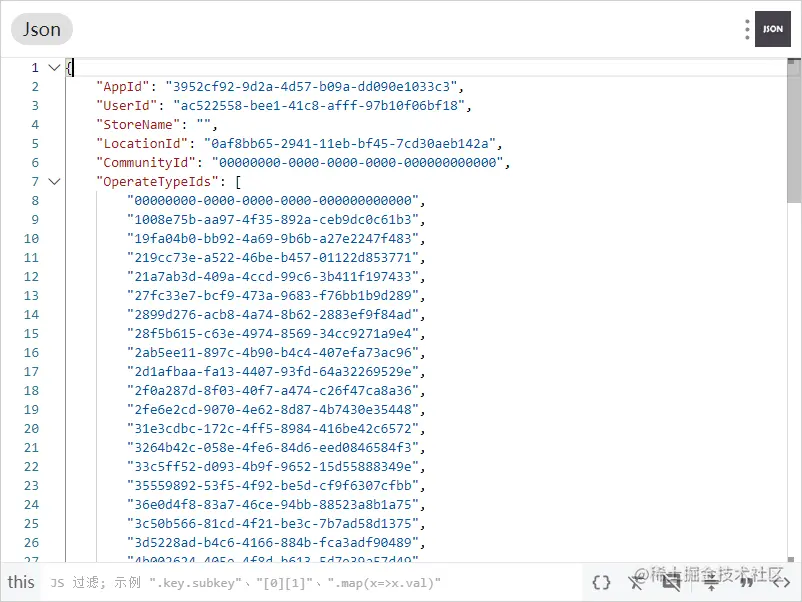
Task: Click the value 2899d276-acb8-4a74-8b62-2883ef9f84ad
Action: [x=273, y=315]
